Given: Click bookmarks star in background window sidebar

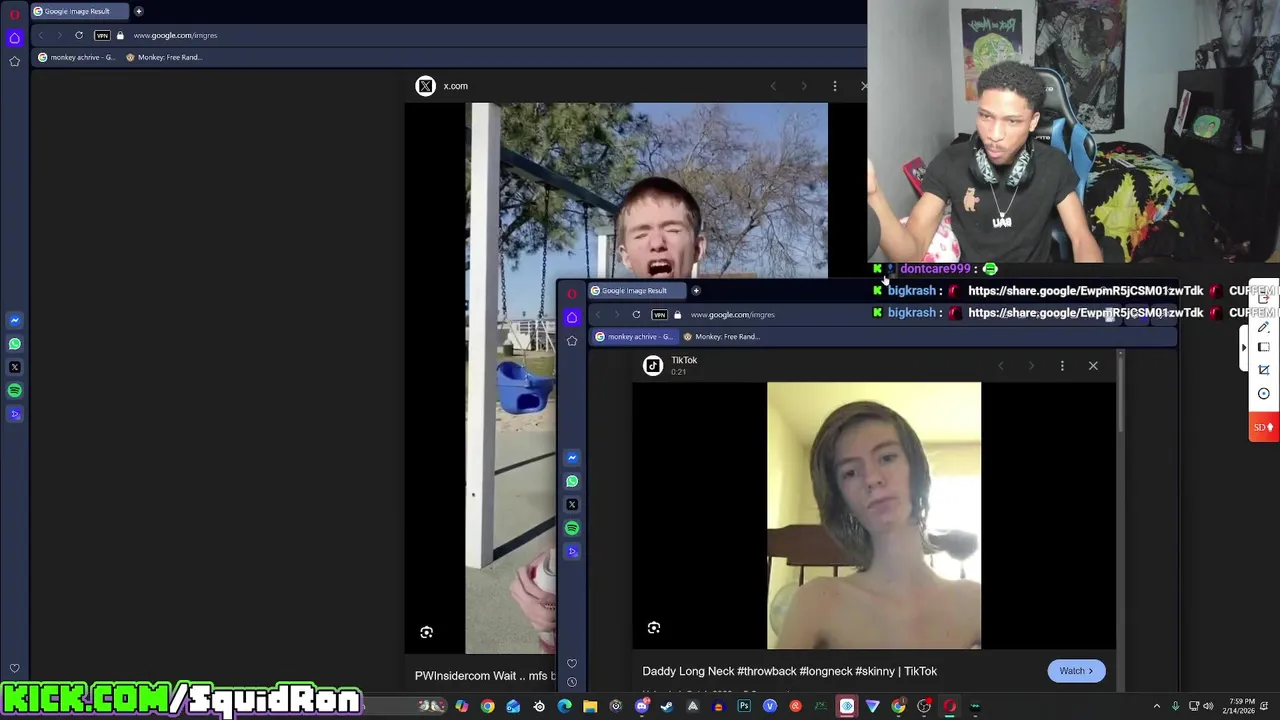Looking at the screenshot, I should [x=14, y=61].
